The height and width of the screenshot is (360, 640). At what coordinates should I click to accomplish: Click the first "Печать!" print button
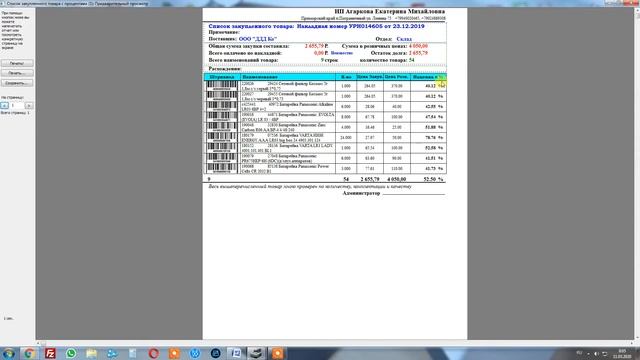tap(17, 63)
